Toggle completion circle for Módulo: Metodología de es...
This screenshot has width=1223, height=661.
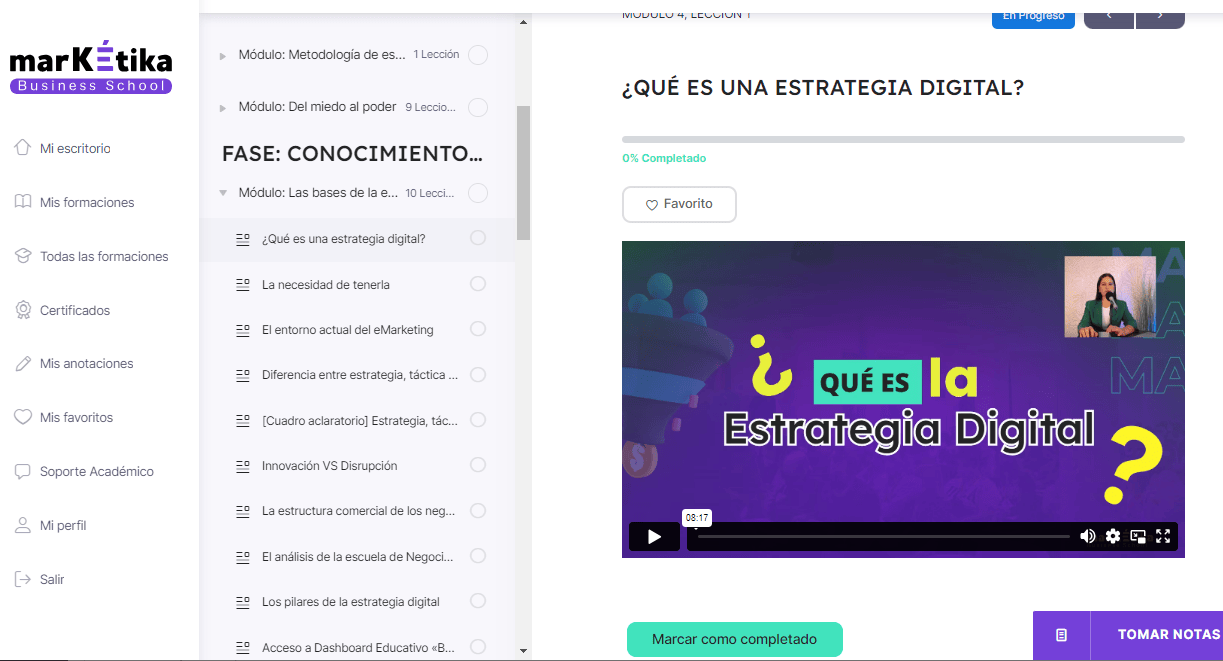point(478,55)
